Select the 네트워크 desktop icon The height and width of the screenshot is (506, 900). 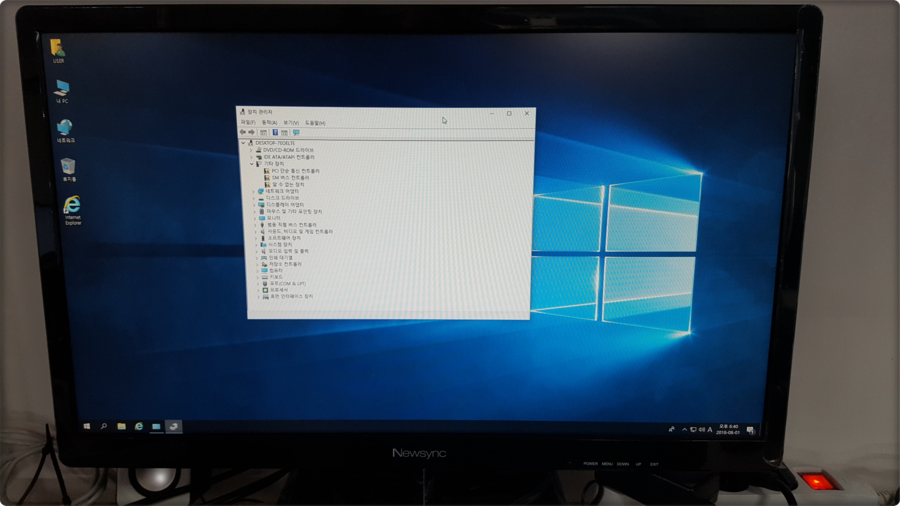(65, 131)
